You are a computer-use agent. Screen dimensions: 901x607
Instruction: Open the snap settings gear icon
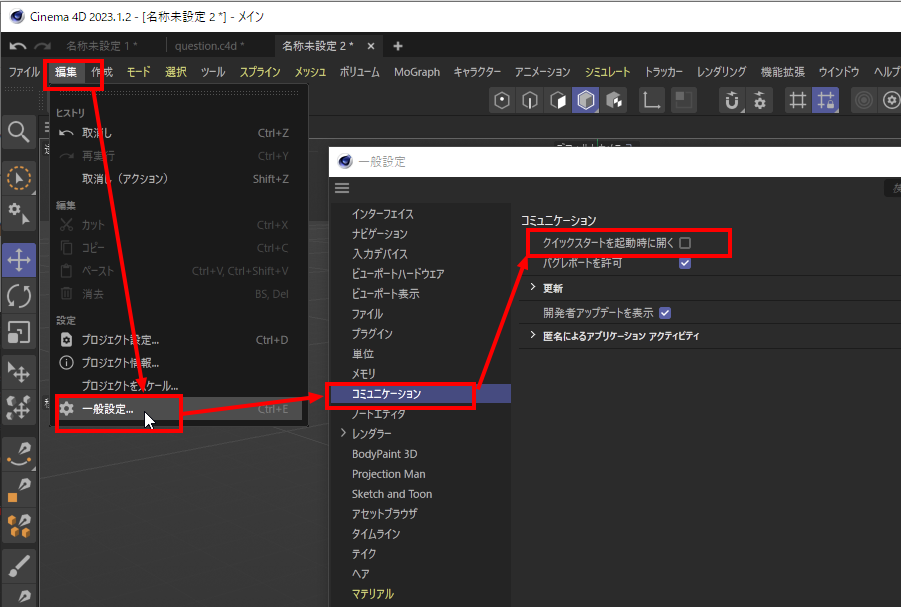[760, 101]
